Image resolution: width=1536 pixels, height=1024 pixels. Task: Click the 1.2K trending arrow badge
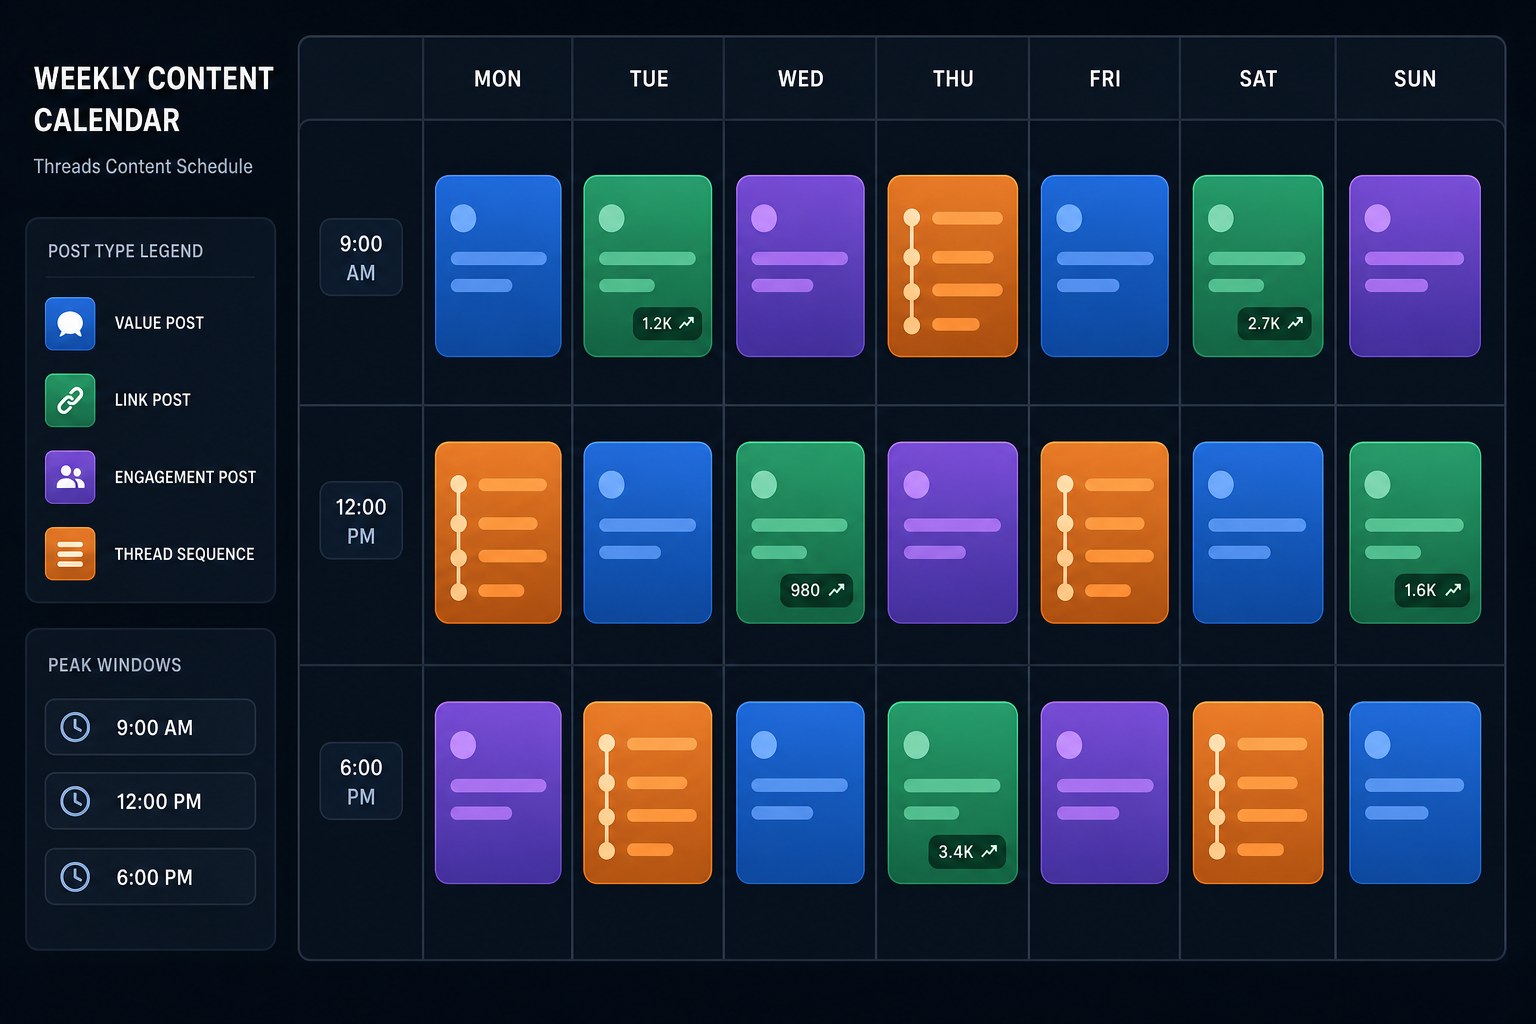(667, 323)
